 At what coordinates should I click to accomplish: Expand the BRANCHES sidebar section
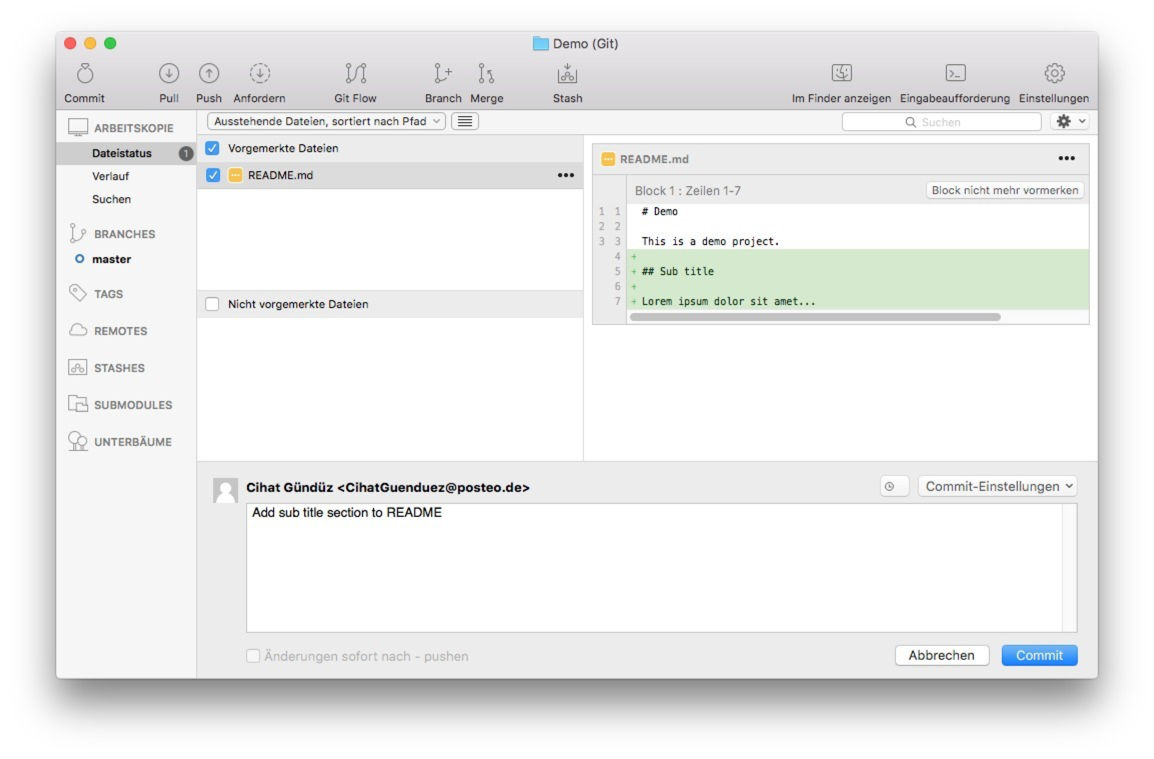(x=124, y=234)
